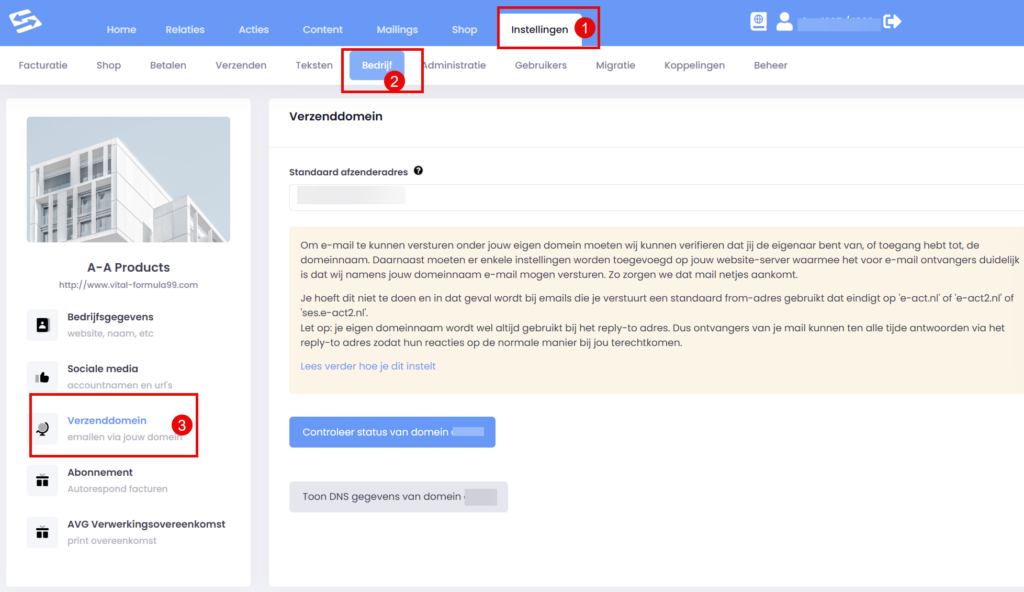Image resolution: width=1024 pixels, height=592 pixels.
Task: Switch to the Mailings menu
Action: tap(397, 30)
